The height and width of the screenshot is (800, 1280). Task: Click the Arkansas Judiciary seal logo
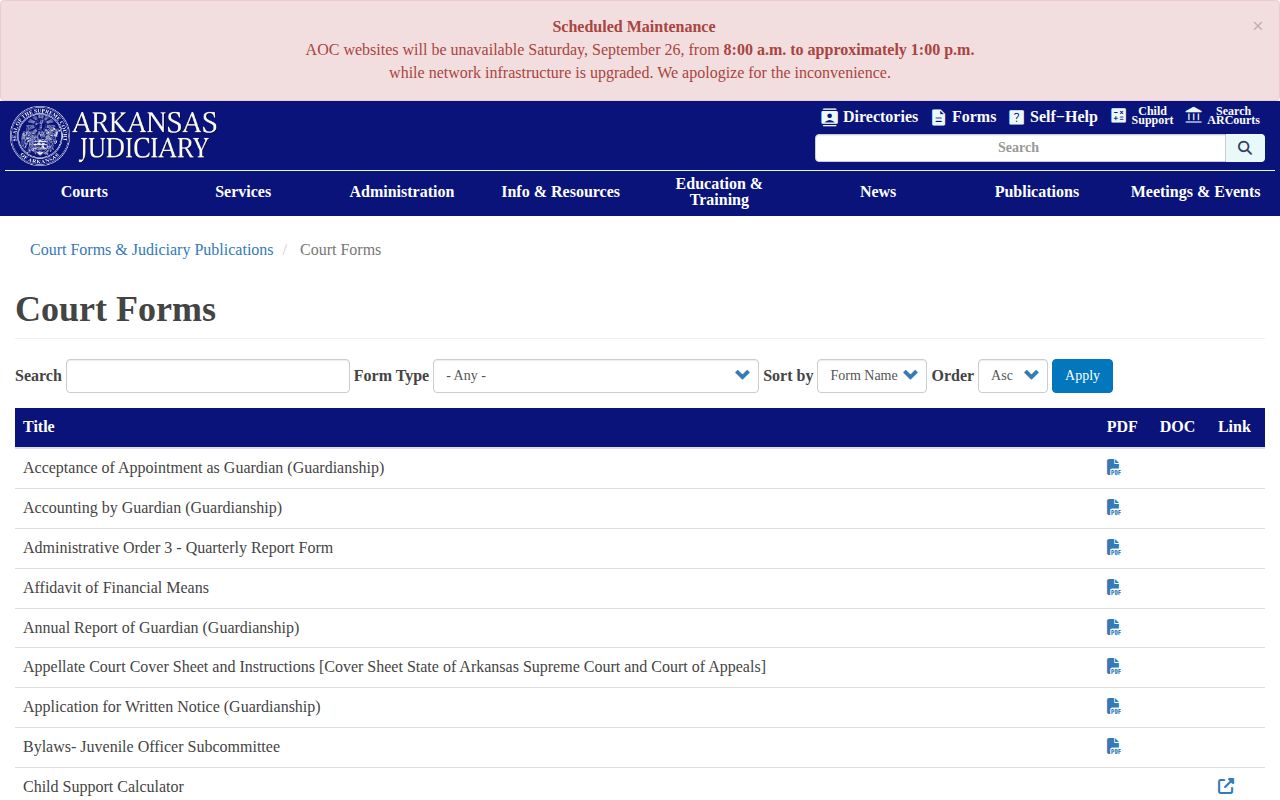point(40,136)
